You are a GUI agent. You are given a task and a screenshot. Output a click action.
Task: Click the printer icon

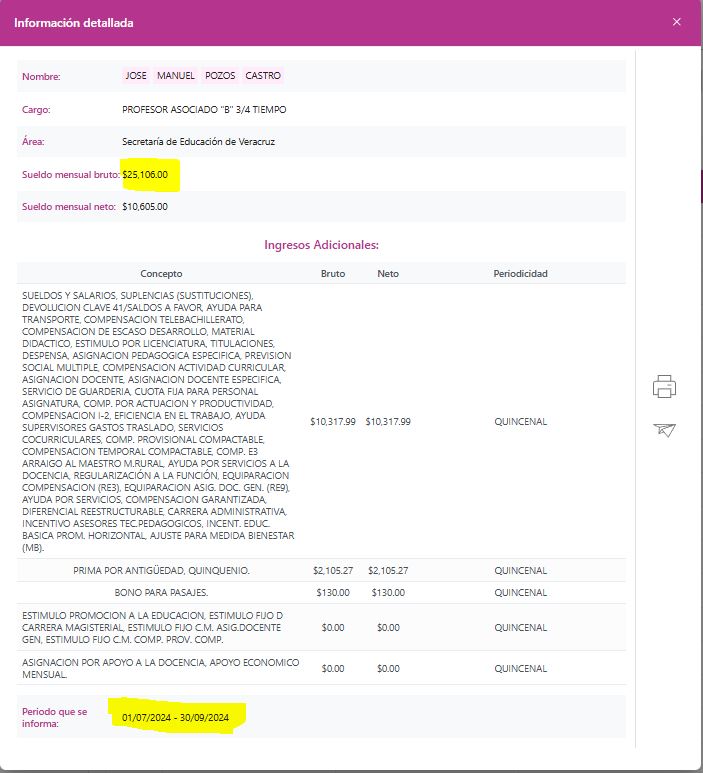coord(665,386)
